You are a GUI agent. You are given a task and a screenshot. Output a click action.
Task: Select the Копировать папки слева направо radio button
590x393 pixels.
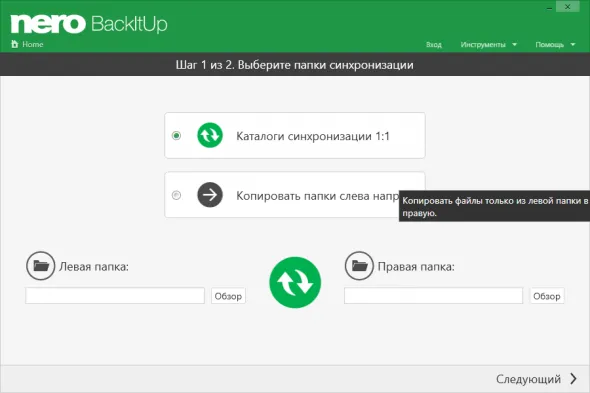[176, 195]
